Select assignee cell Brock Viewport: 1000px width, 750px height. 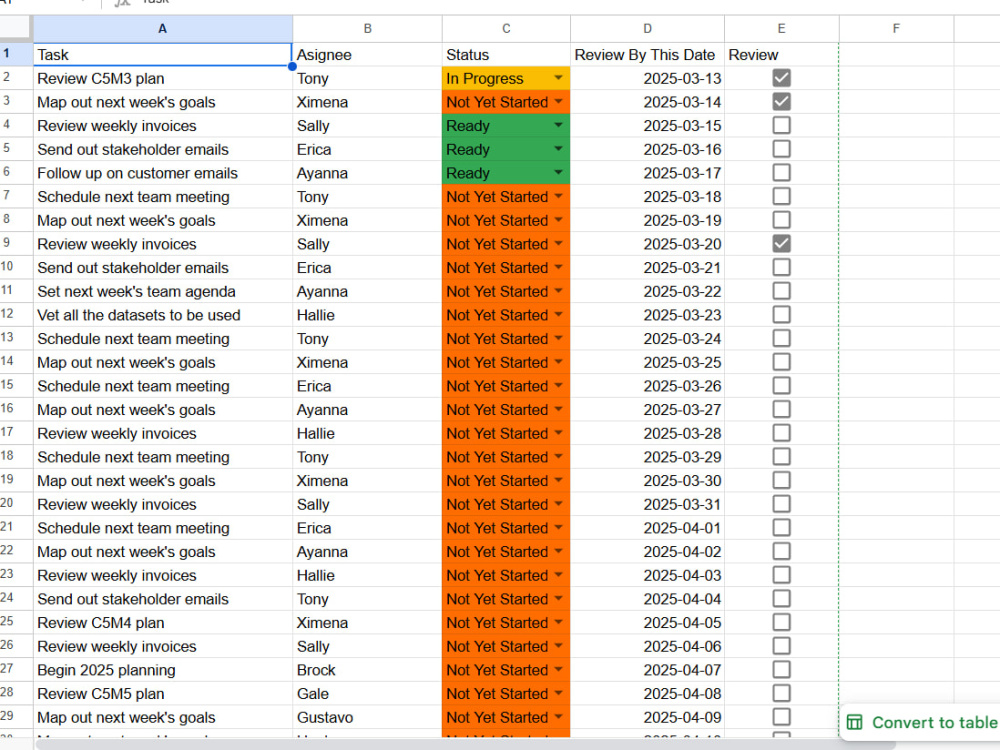pos(367,670)
